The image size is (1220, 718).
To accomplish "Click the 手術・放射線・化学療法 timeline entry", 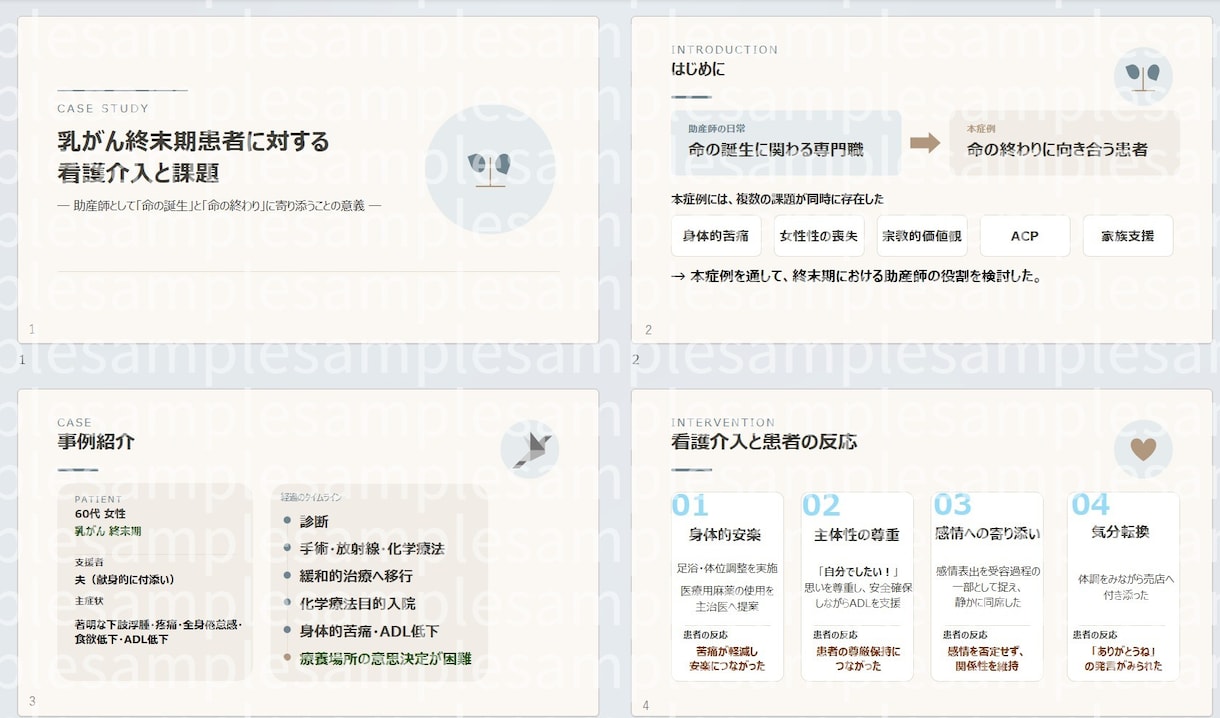I will click(x=371, y=549).
